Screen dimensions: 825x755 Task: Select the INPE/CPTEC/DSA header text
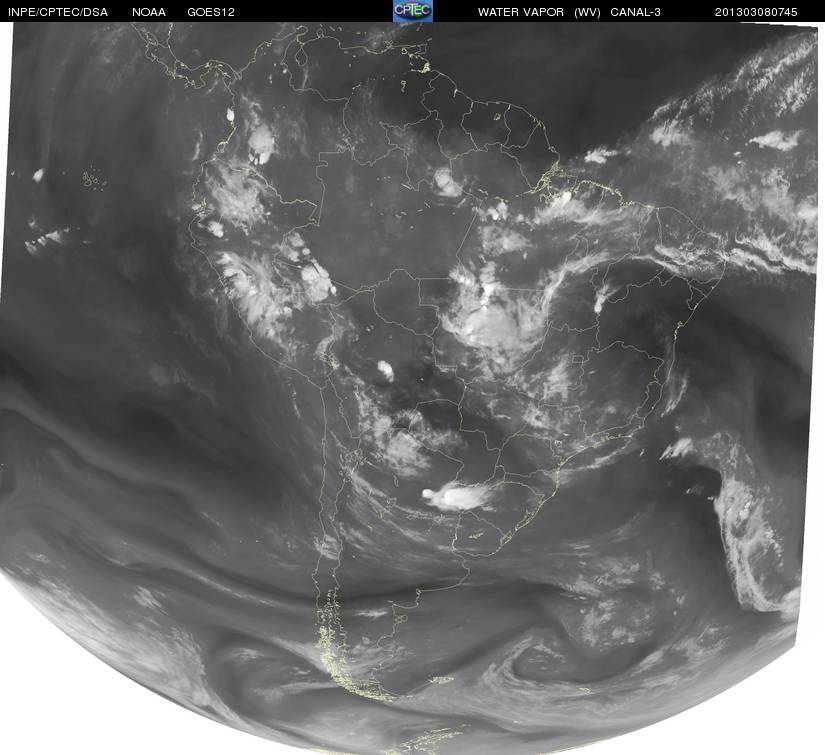click(58, 12)
